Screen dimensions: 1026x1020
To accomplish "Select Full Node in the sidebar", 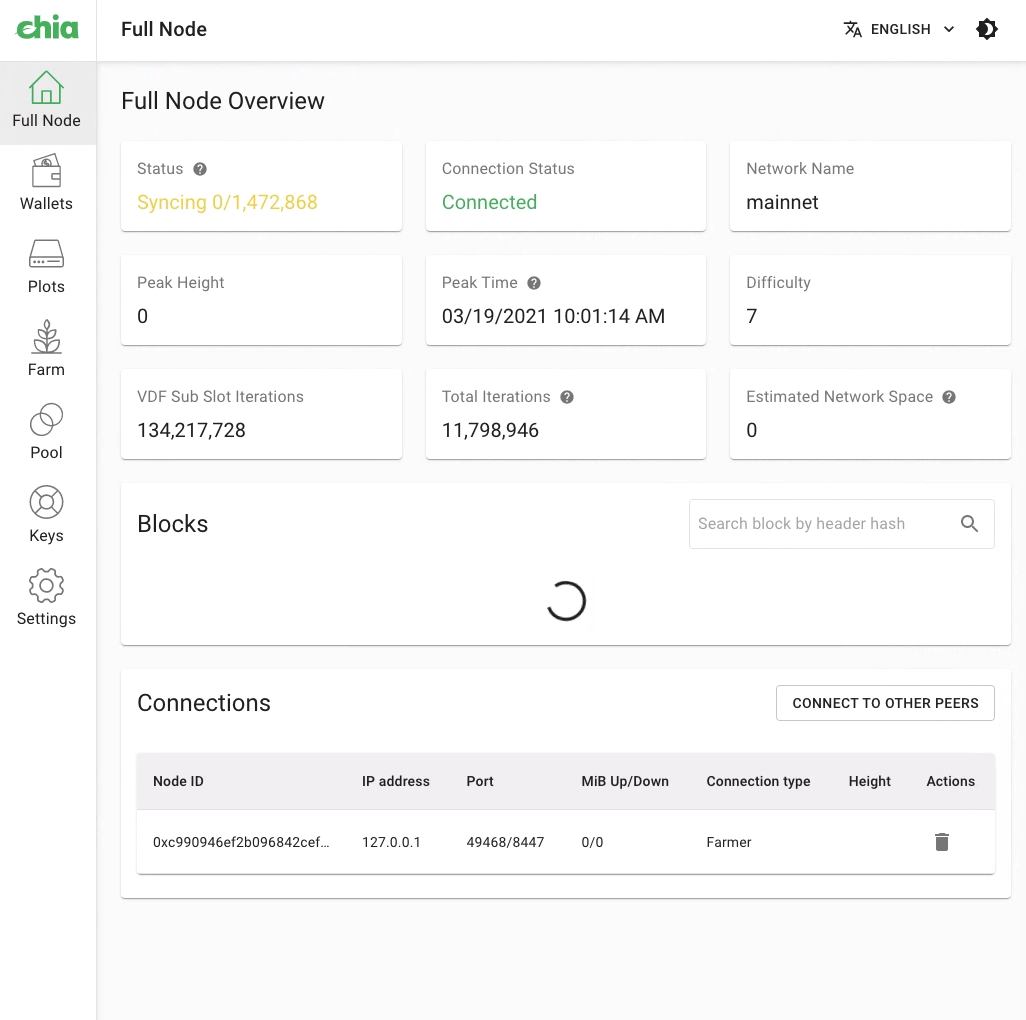I will (x=46, y=100).
